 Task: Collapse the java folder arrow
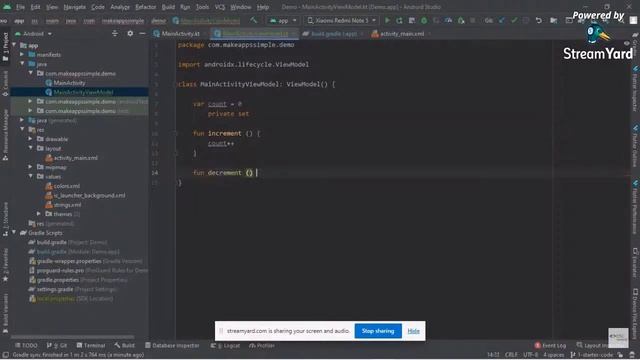point(22,64)
